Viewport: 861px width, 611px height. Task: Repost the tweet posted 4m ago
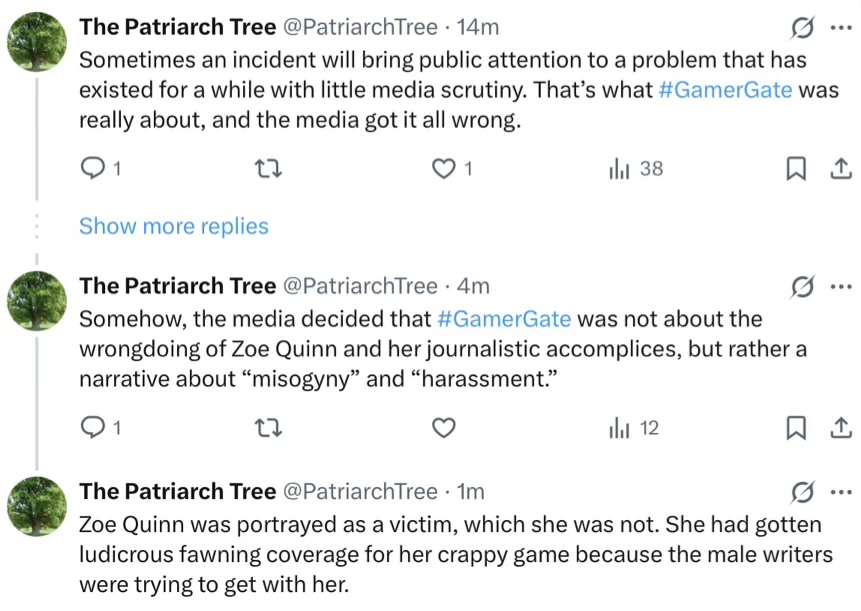point(269,428)
